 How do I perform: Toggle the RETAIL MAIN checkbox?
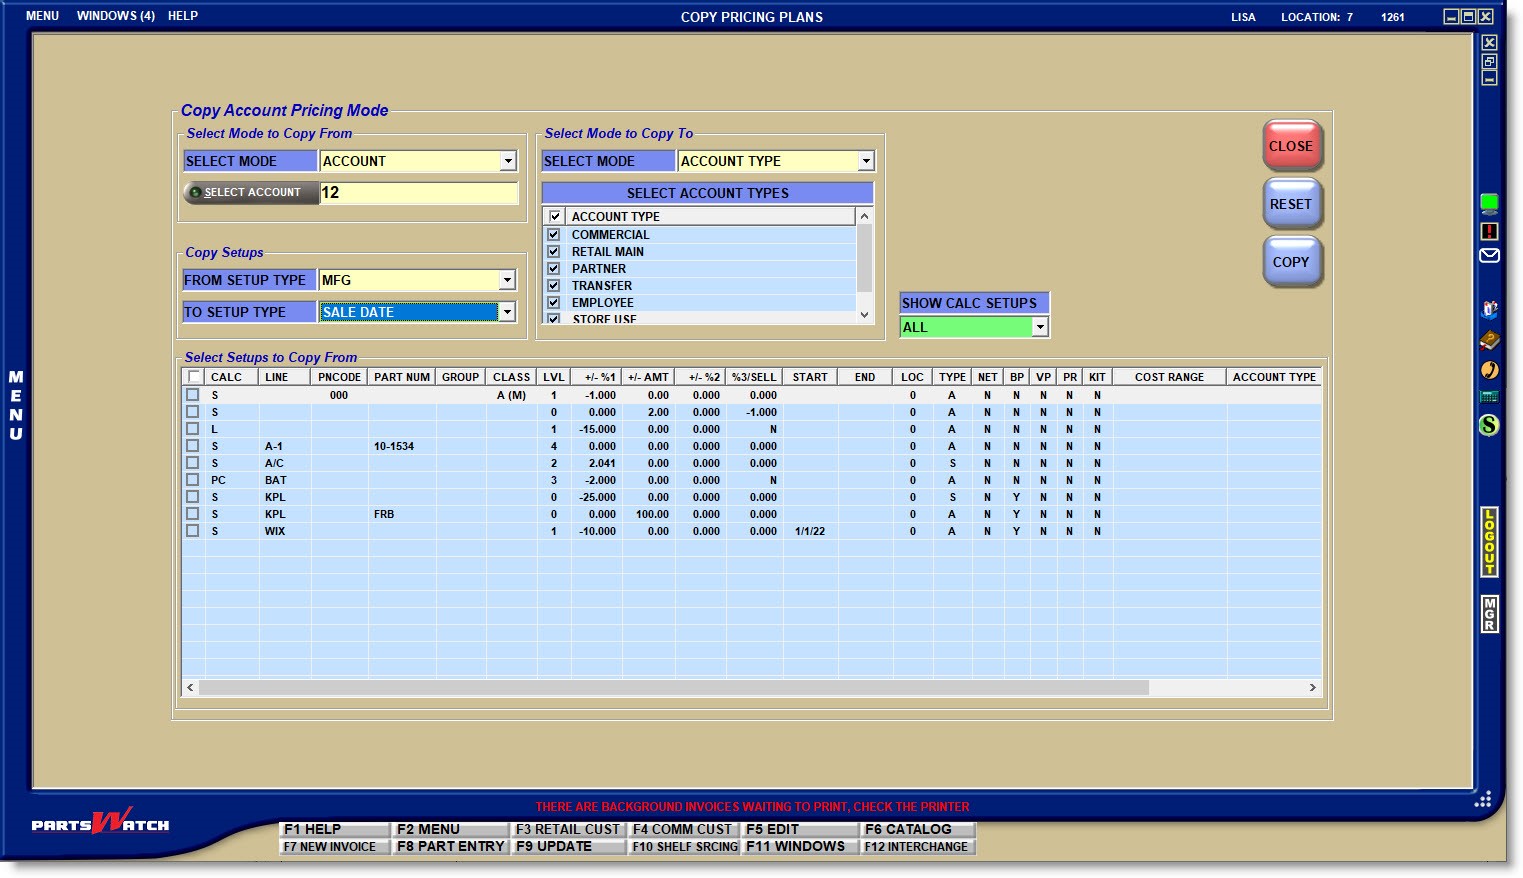[x=553, y=252]
